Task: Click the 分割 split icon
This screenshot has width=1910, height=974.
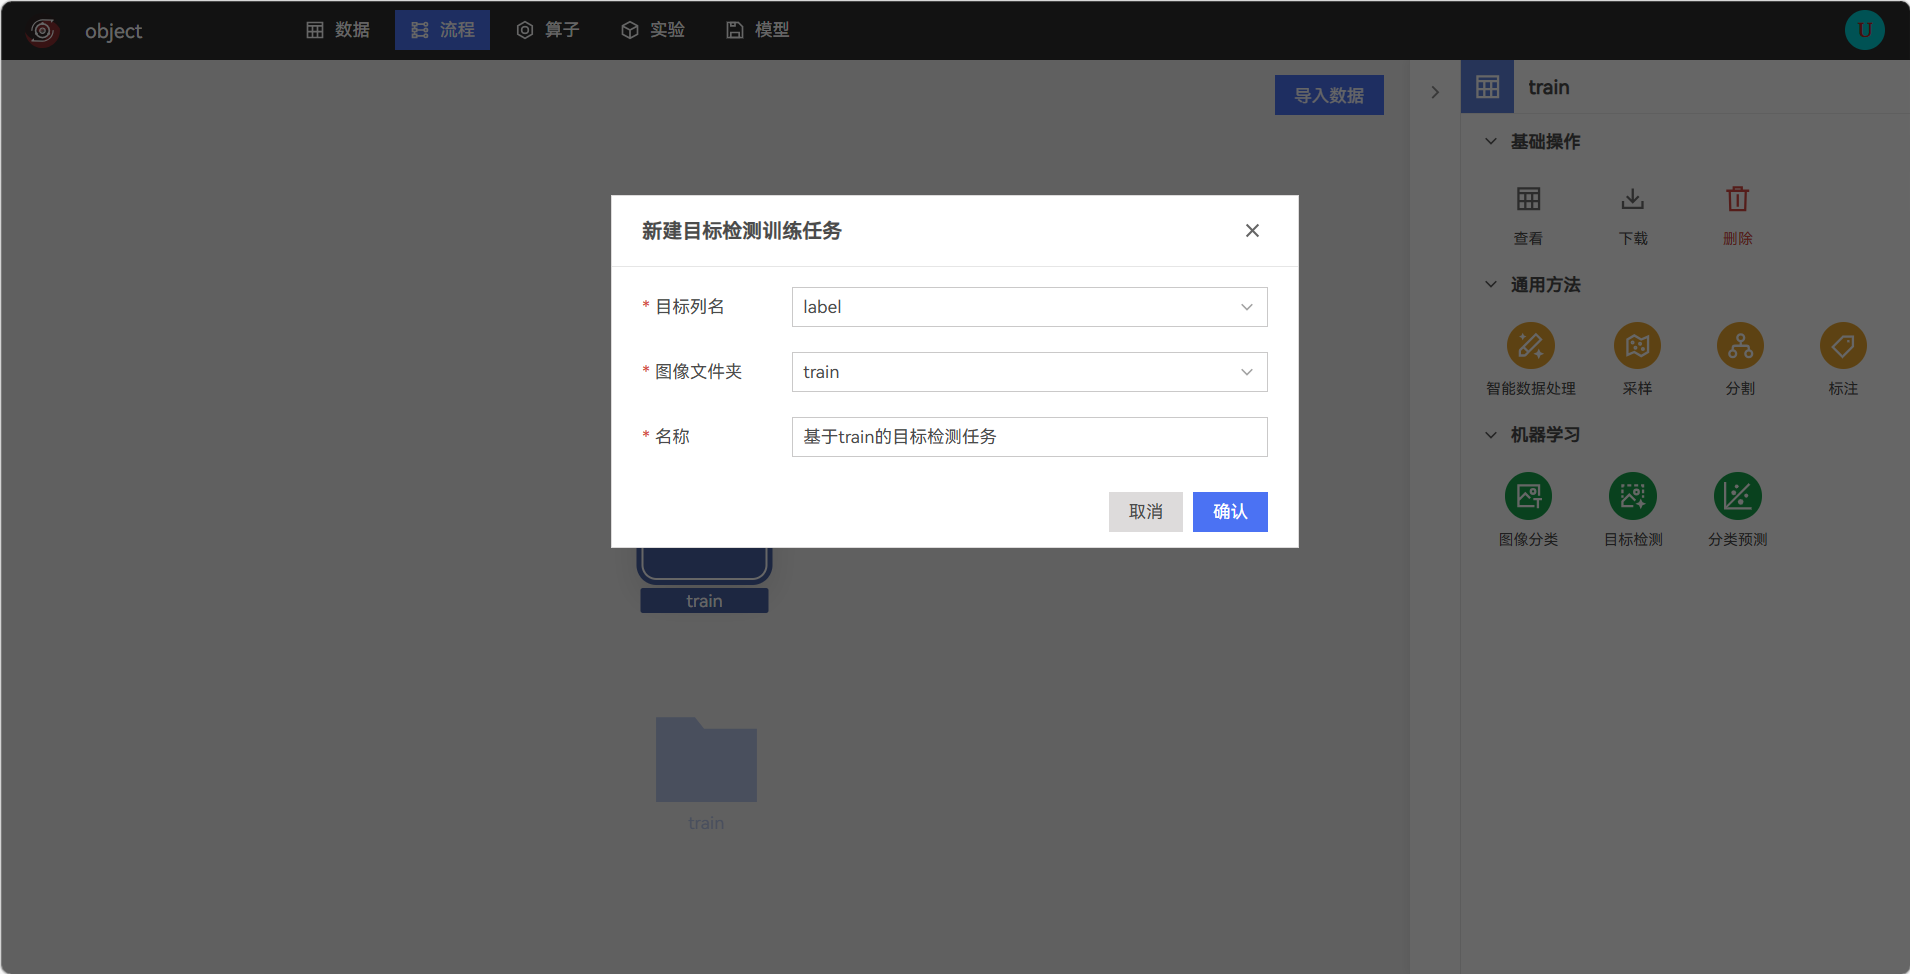Action: 1740,346
